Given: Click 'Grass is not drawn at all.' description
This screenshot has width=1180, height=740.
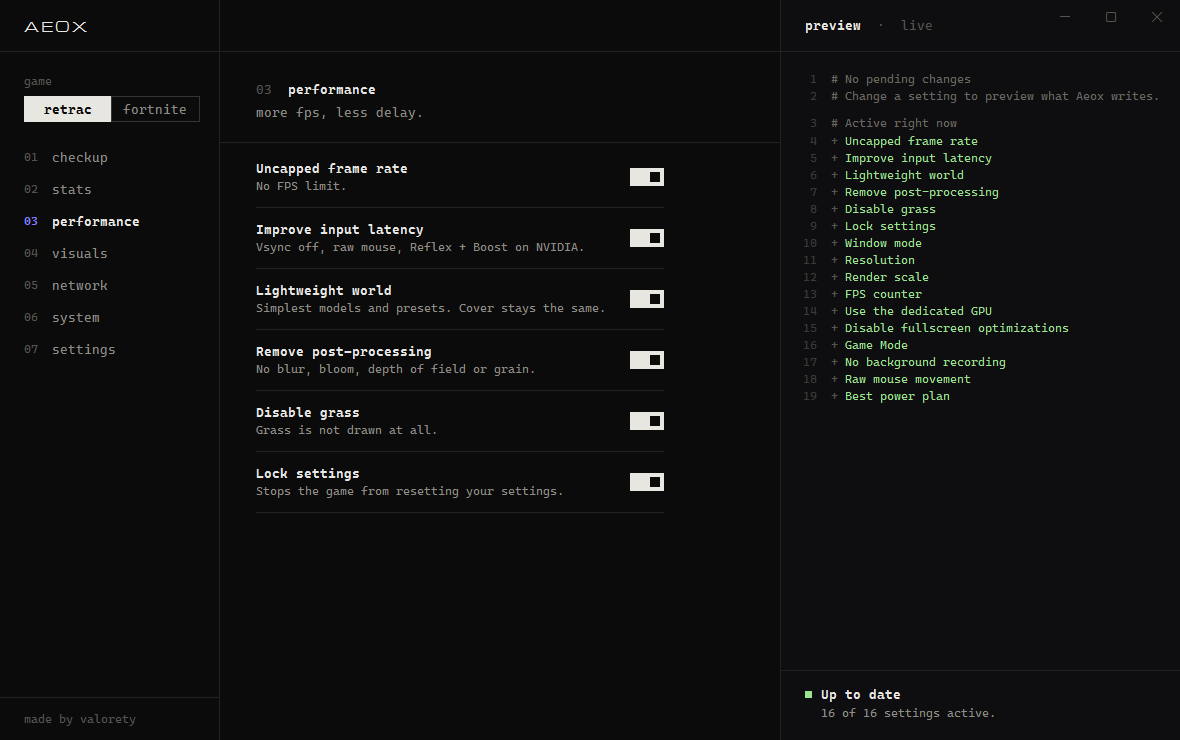Looking at the screenshot, I should [346, 430].
